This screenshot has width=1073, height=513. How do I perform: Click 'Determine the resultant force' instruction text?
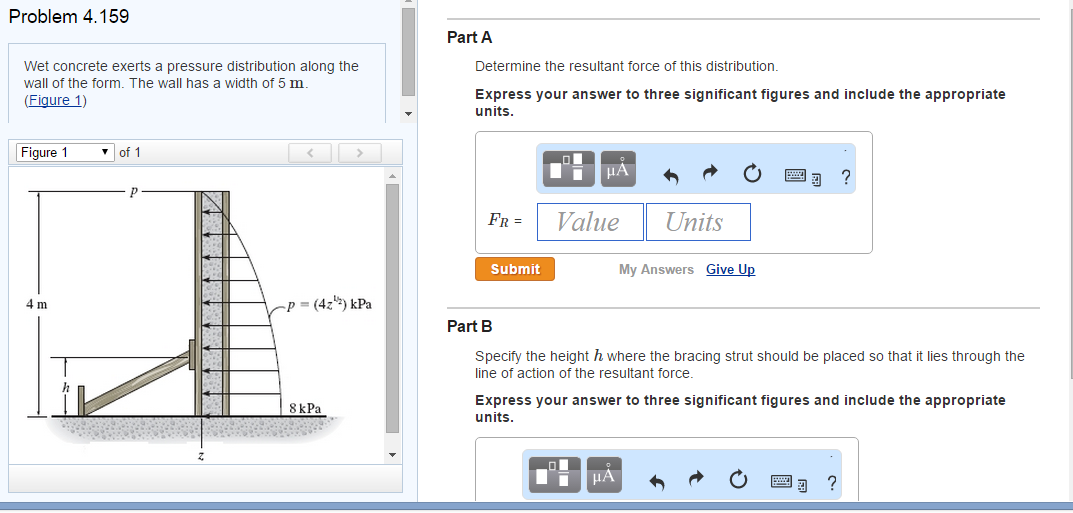pyautogui.click(x=627, y=66)
